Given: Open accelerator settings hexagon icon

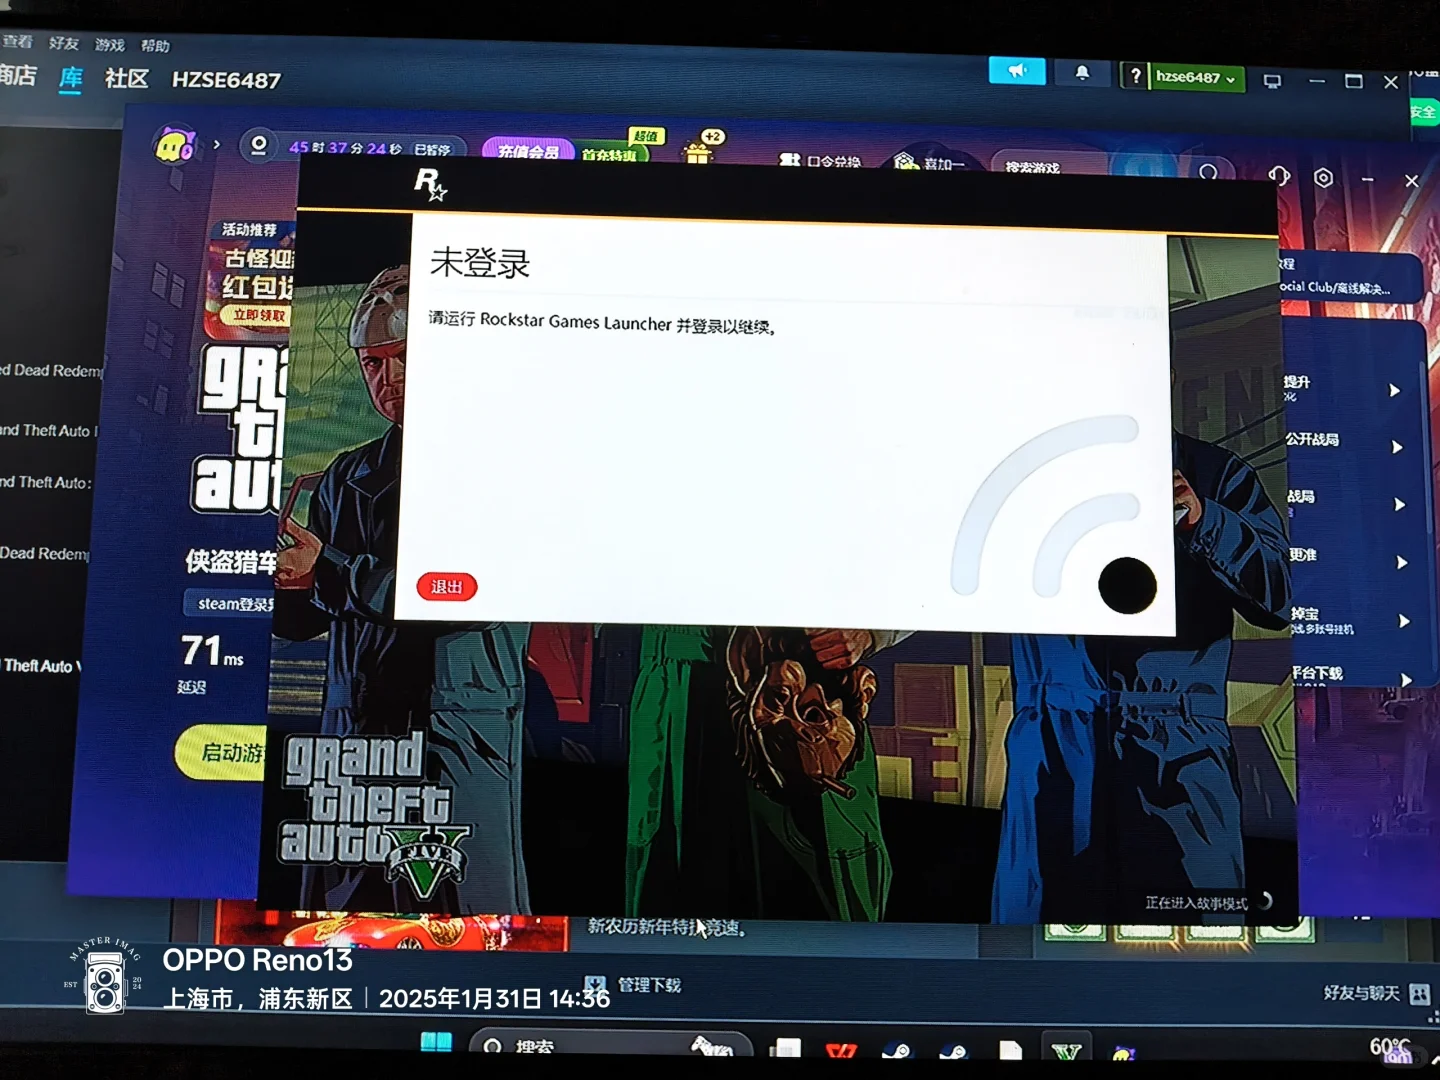Looking at the screenshot, I should 1324,177.
